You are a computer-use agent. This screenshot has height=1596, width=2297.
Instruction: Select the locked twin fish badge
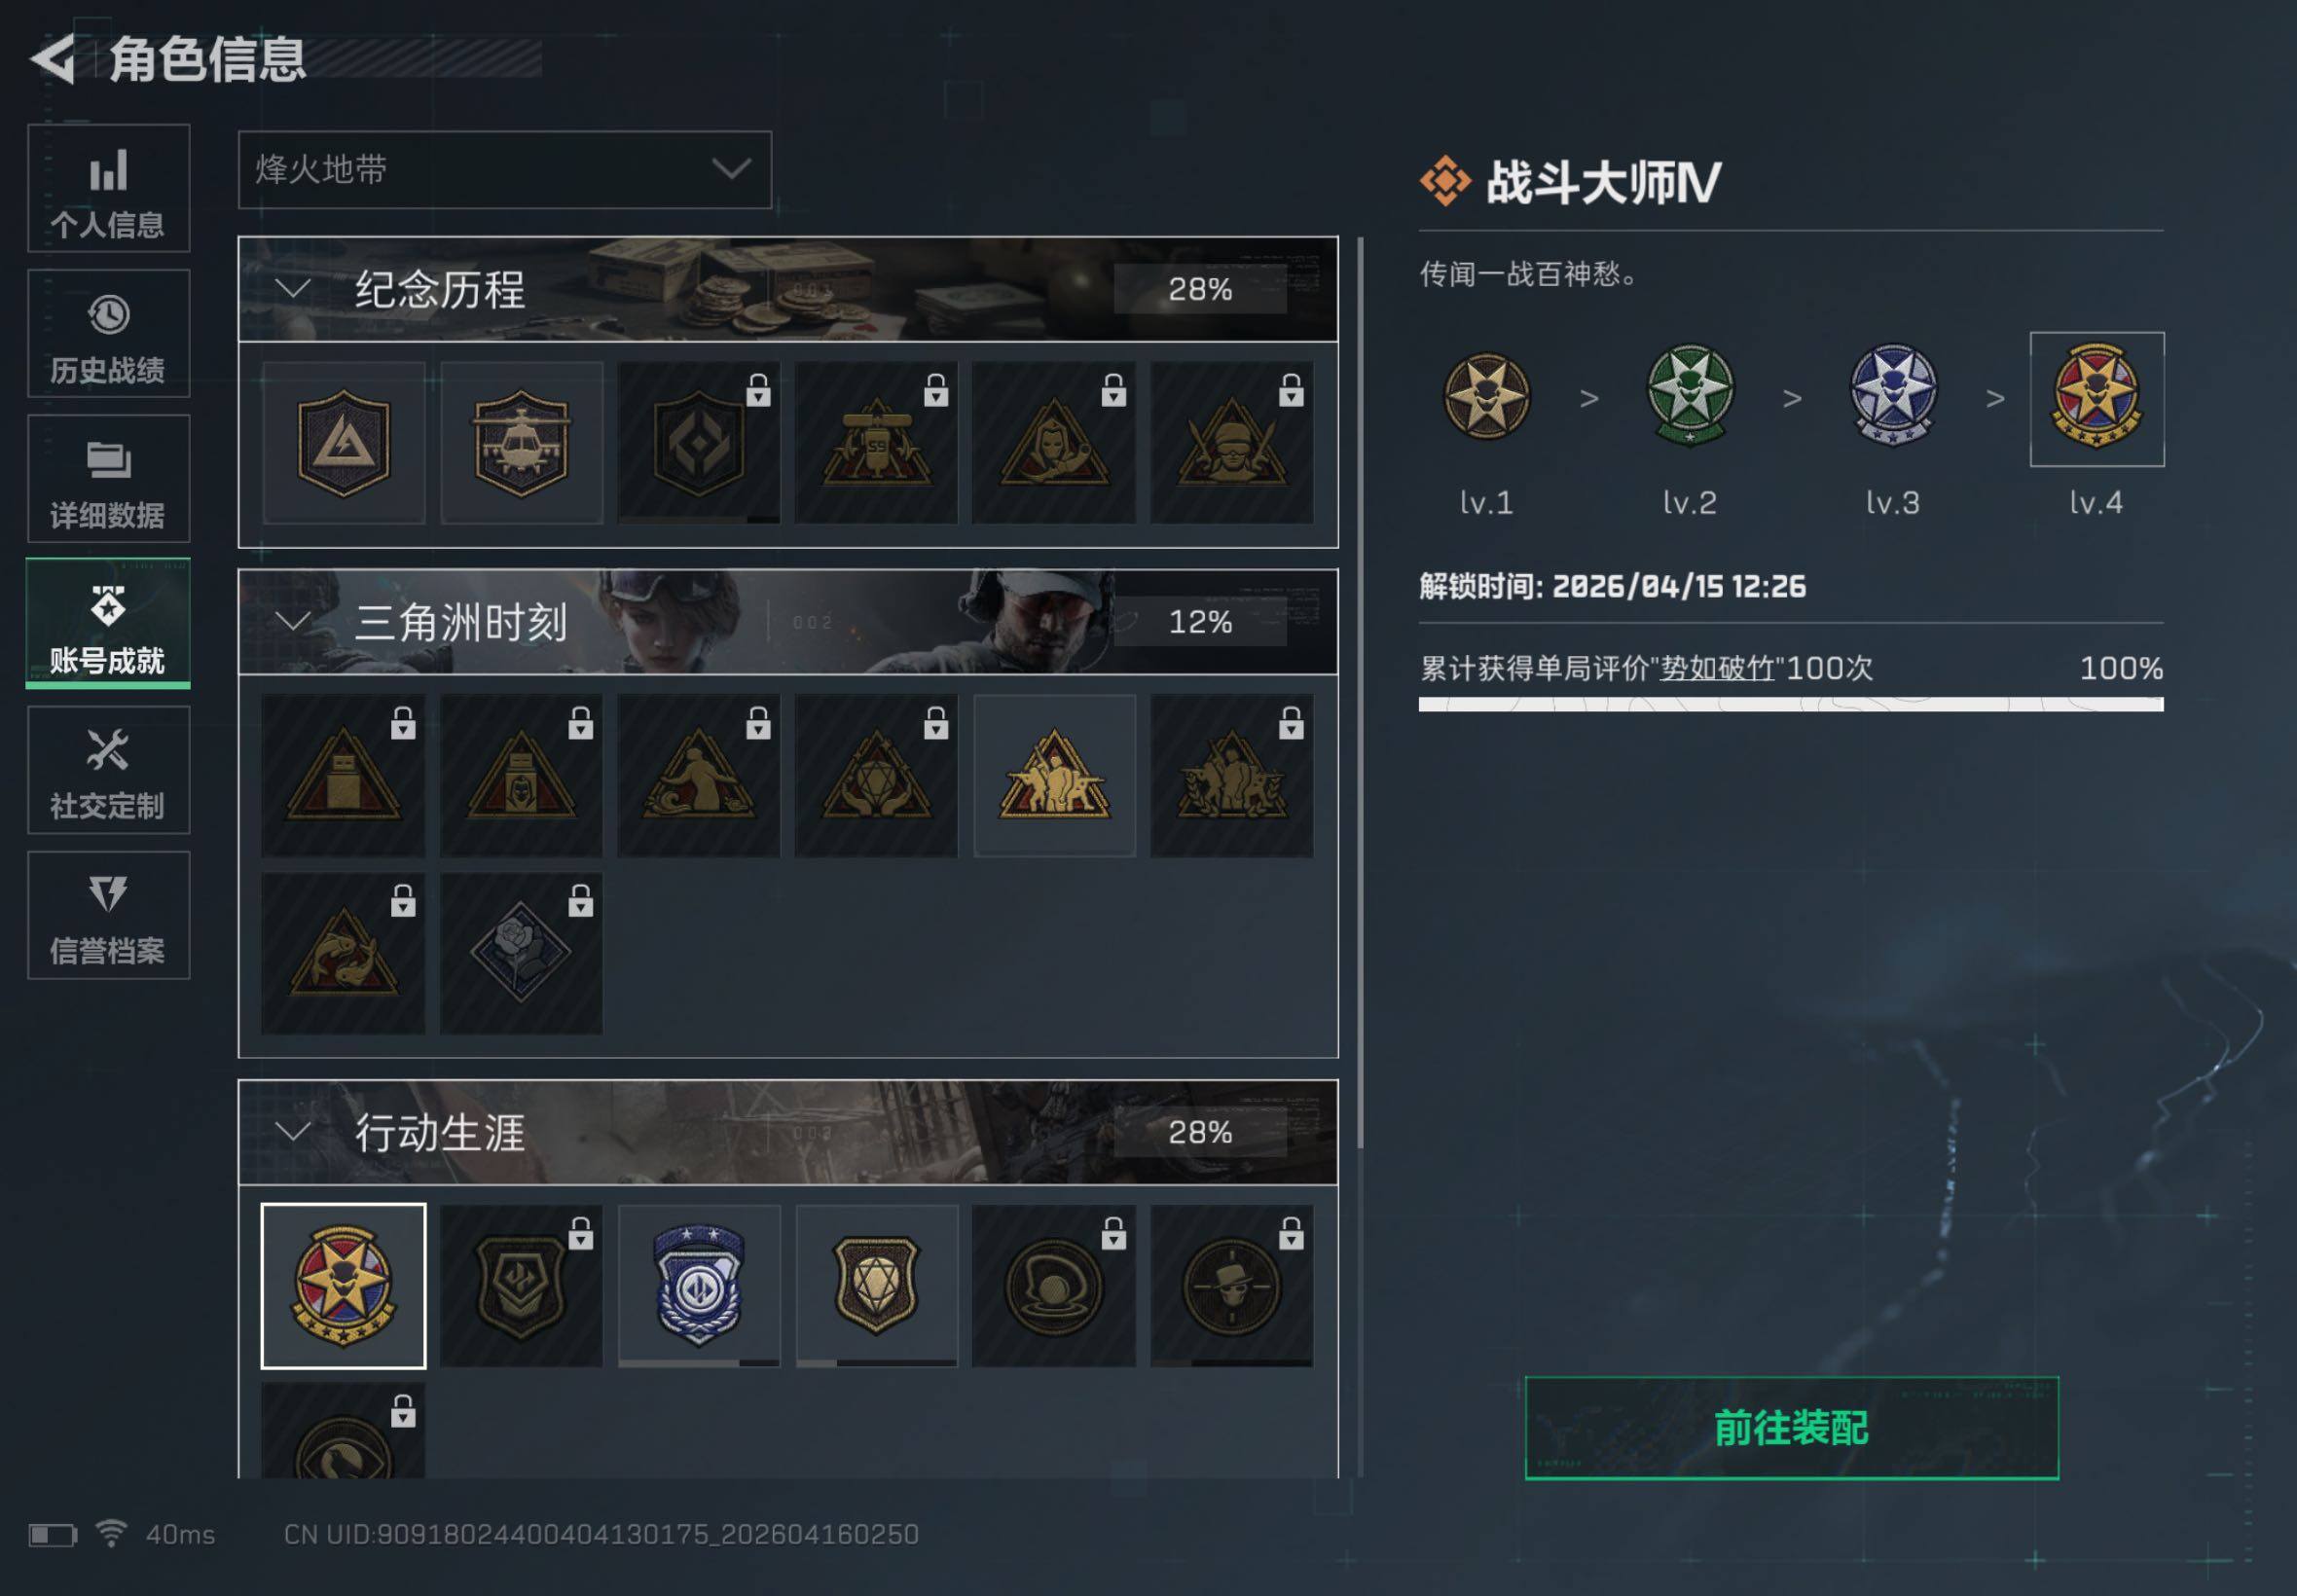pos(343,954)
